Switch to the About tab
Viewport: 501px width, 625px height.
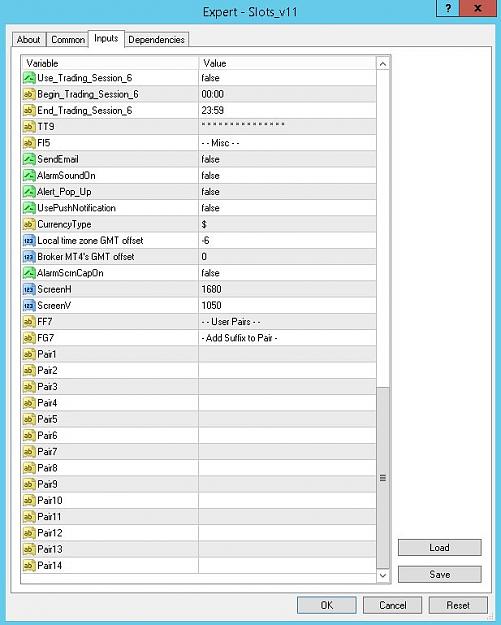29,40
